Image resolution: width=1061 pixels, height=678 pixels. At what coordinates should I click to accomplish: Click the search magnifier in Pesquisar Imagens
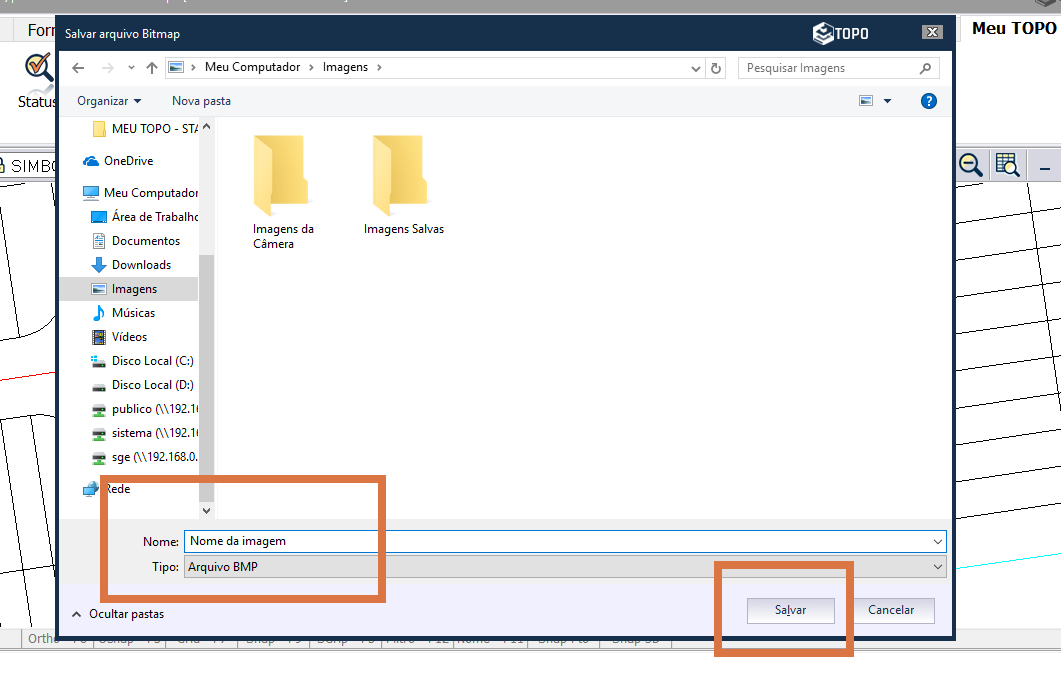[x=925, y=68]
